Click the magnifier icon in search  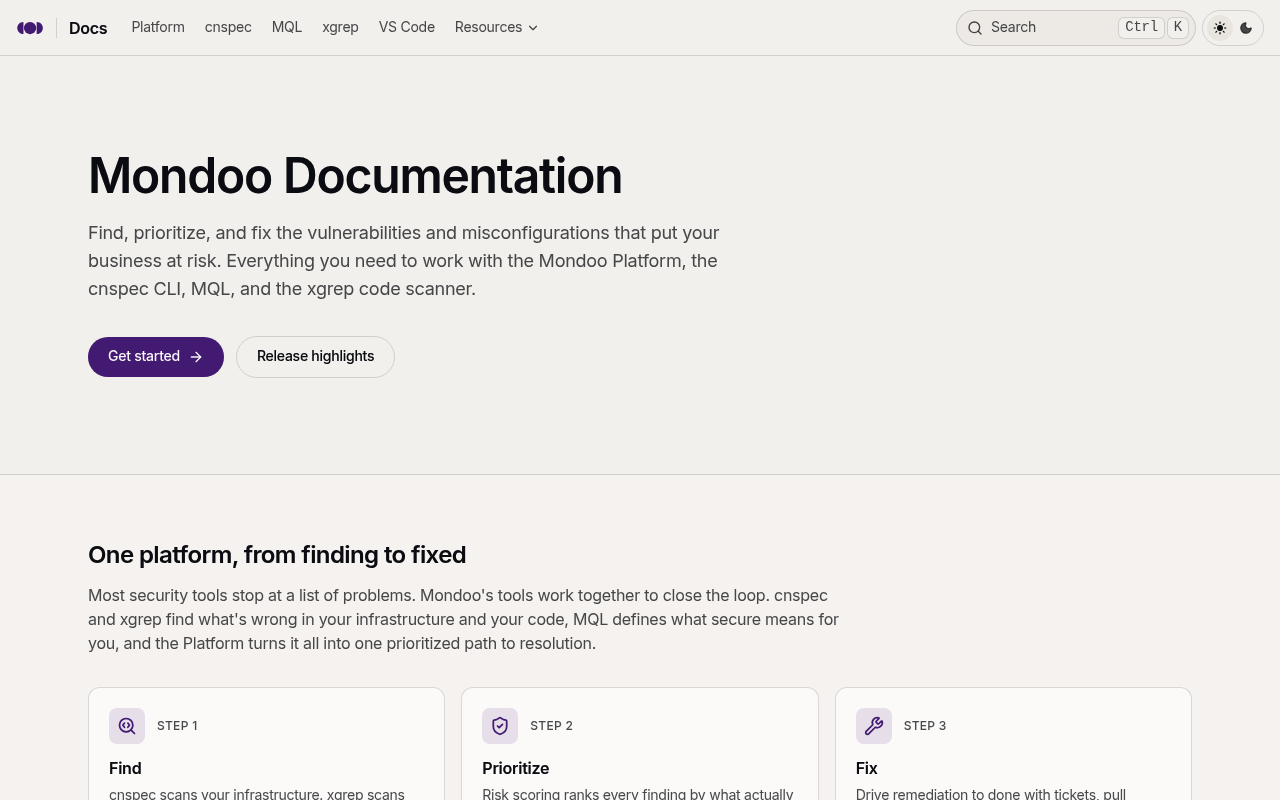coord(975,28)
